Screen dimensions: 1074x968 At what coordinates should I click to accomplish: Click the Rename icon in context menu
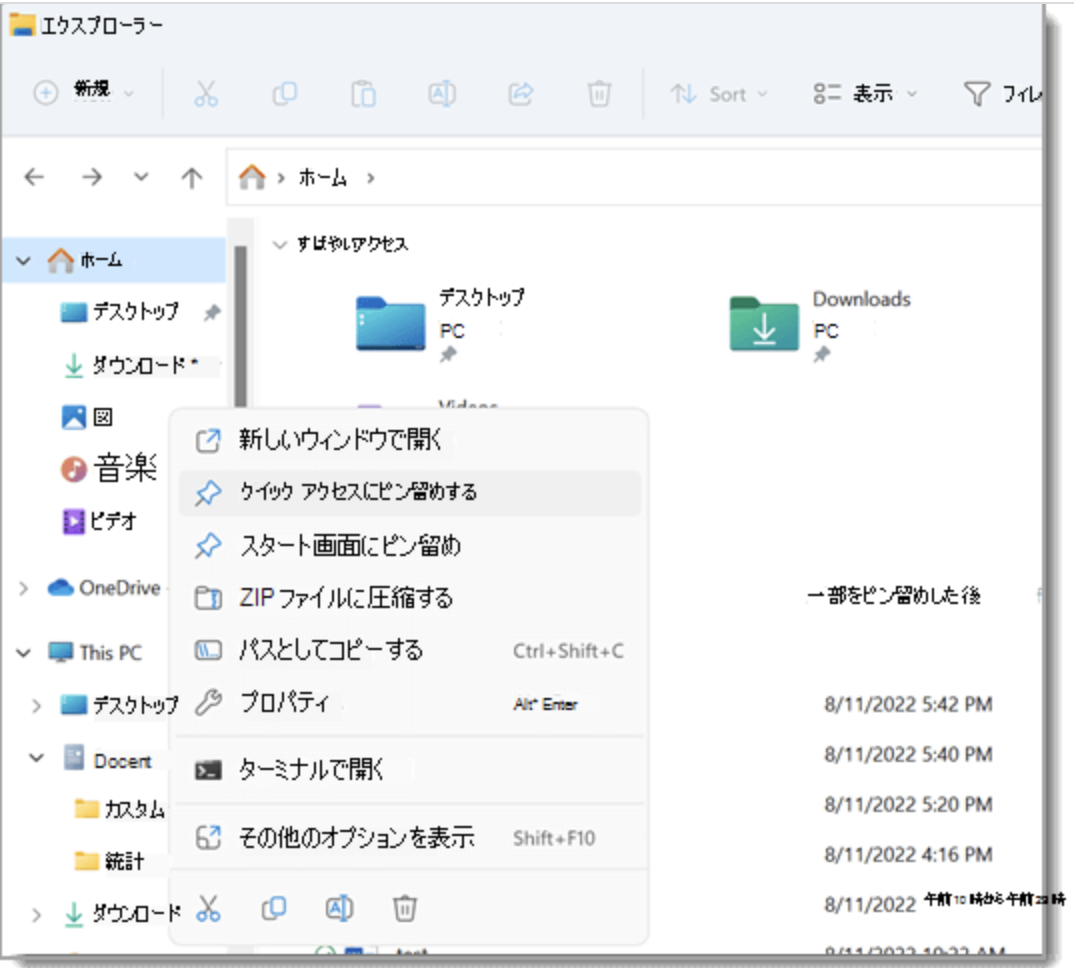point(340,908)
